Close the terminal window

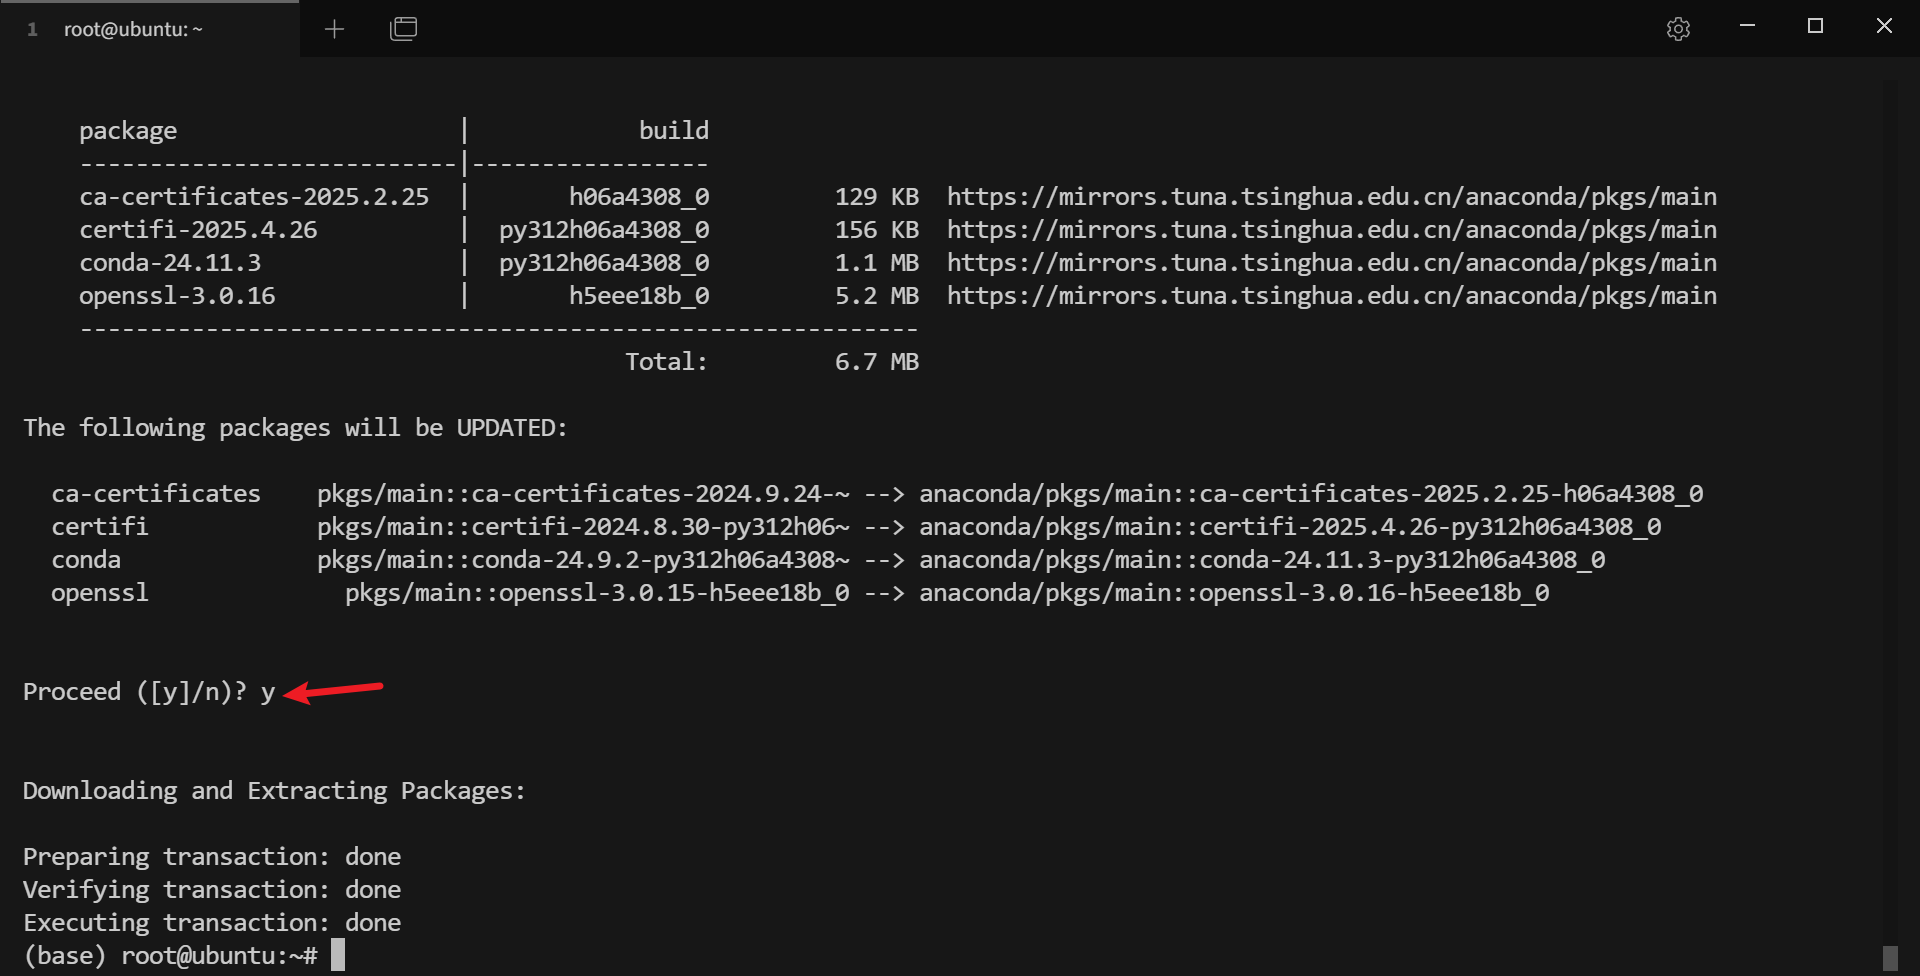coord(1884,26)
